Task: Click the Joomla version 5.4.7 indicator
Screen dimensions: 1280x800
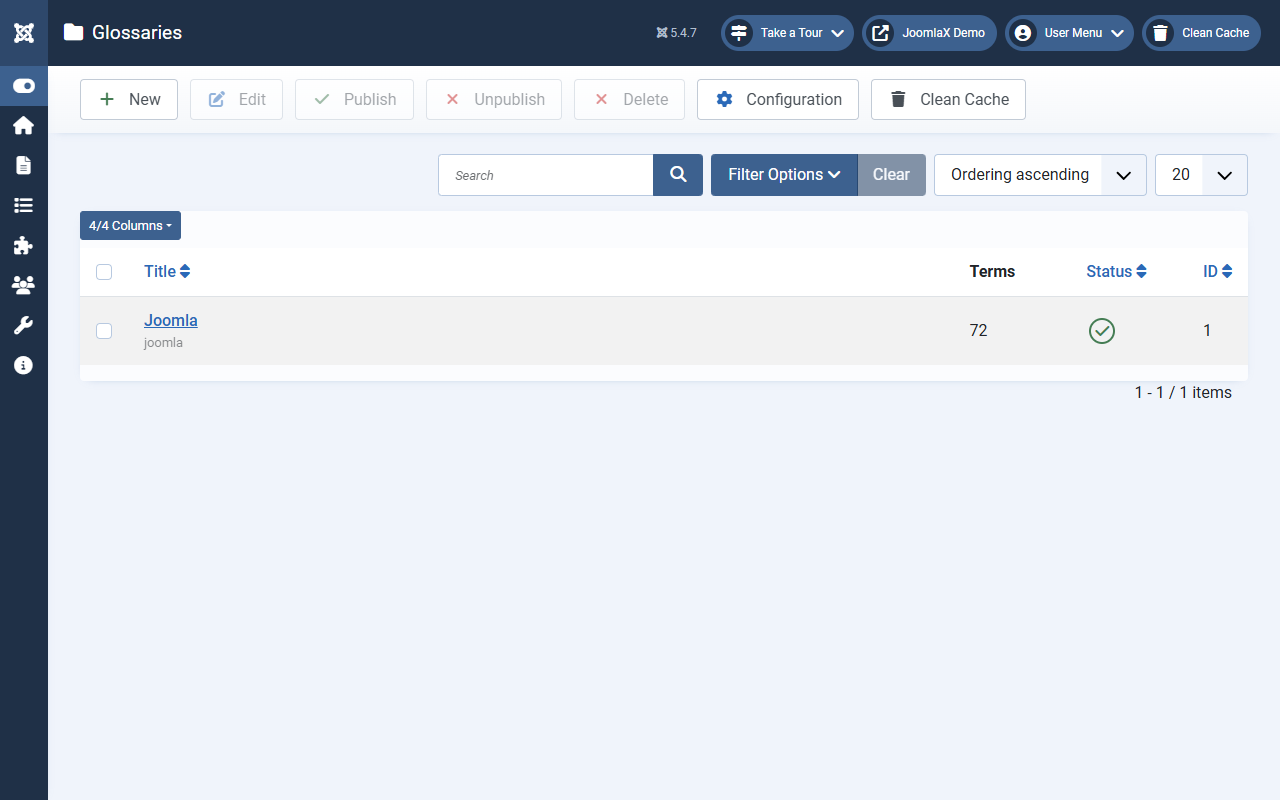Action: pyautogui.click(x=676, y=33)
